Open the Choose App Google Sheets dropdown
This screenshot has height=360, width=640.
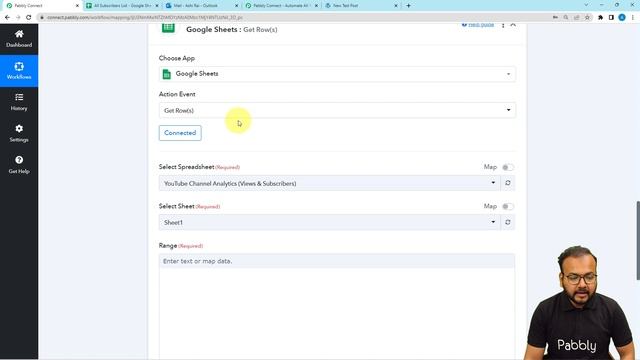(337, 74)
